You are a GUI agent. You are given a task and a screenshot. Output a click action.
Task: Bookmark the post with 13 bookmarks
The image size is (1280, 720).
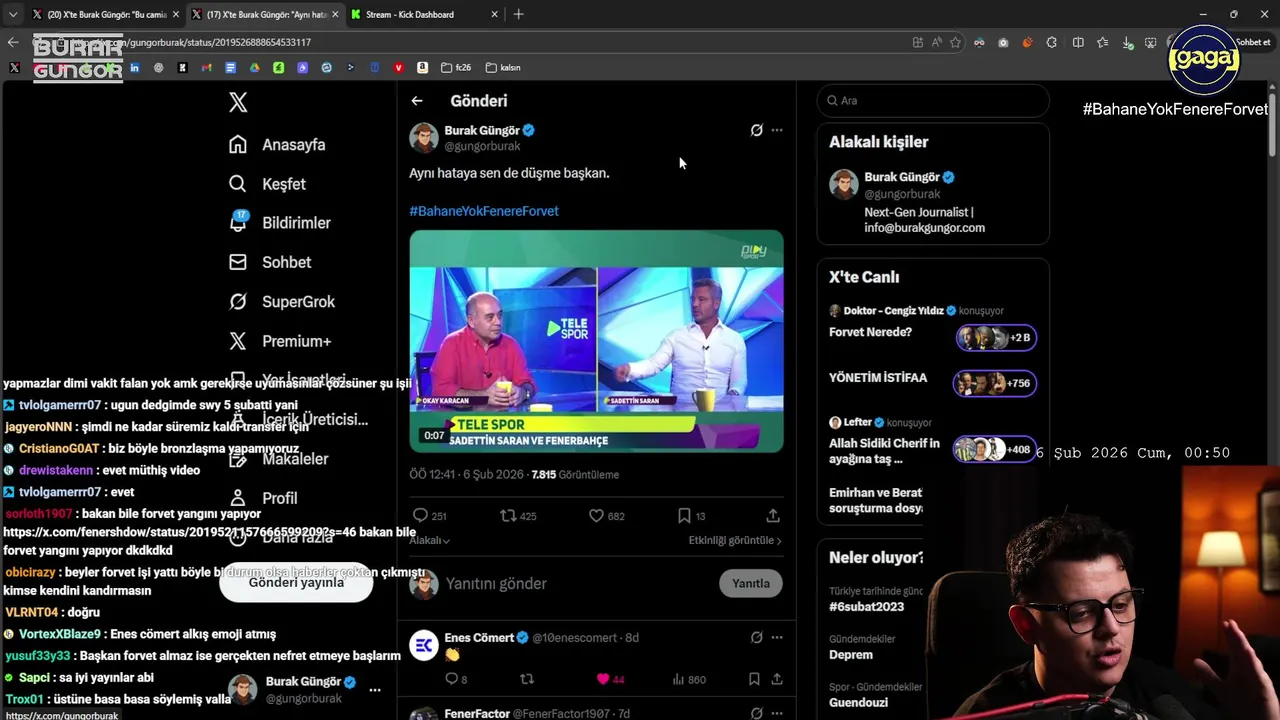691,516
